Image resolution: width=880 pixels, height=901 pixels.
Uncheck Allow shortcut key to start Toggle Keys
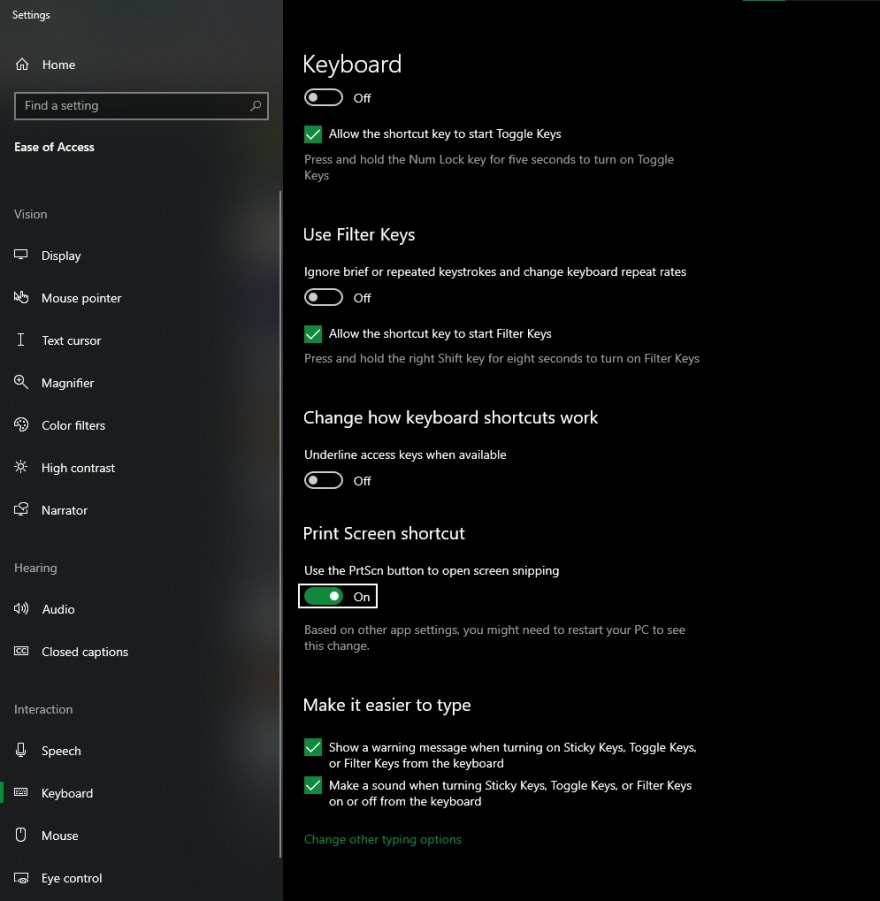313,134
